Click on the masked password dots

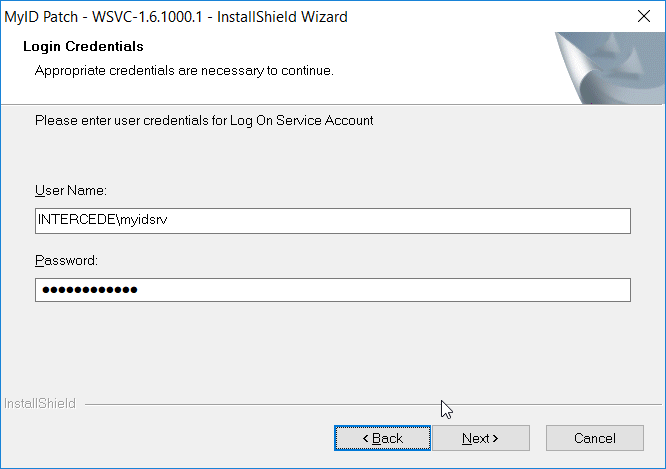click(90, 290)
